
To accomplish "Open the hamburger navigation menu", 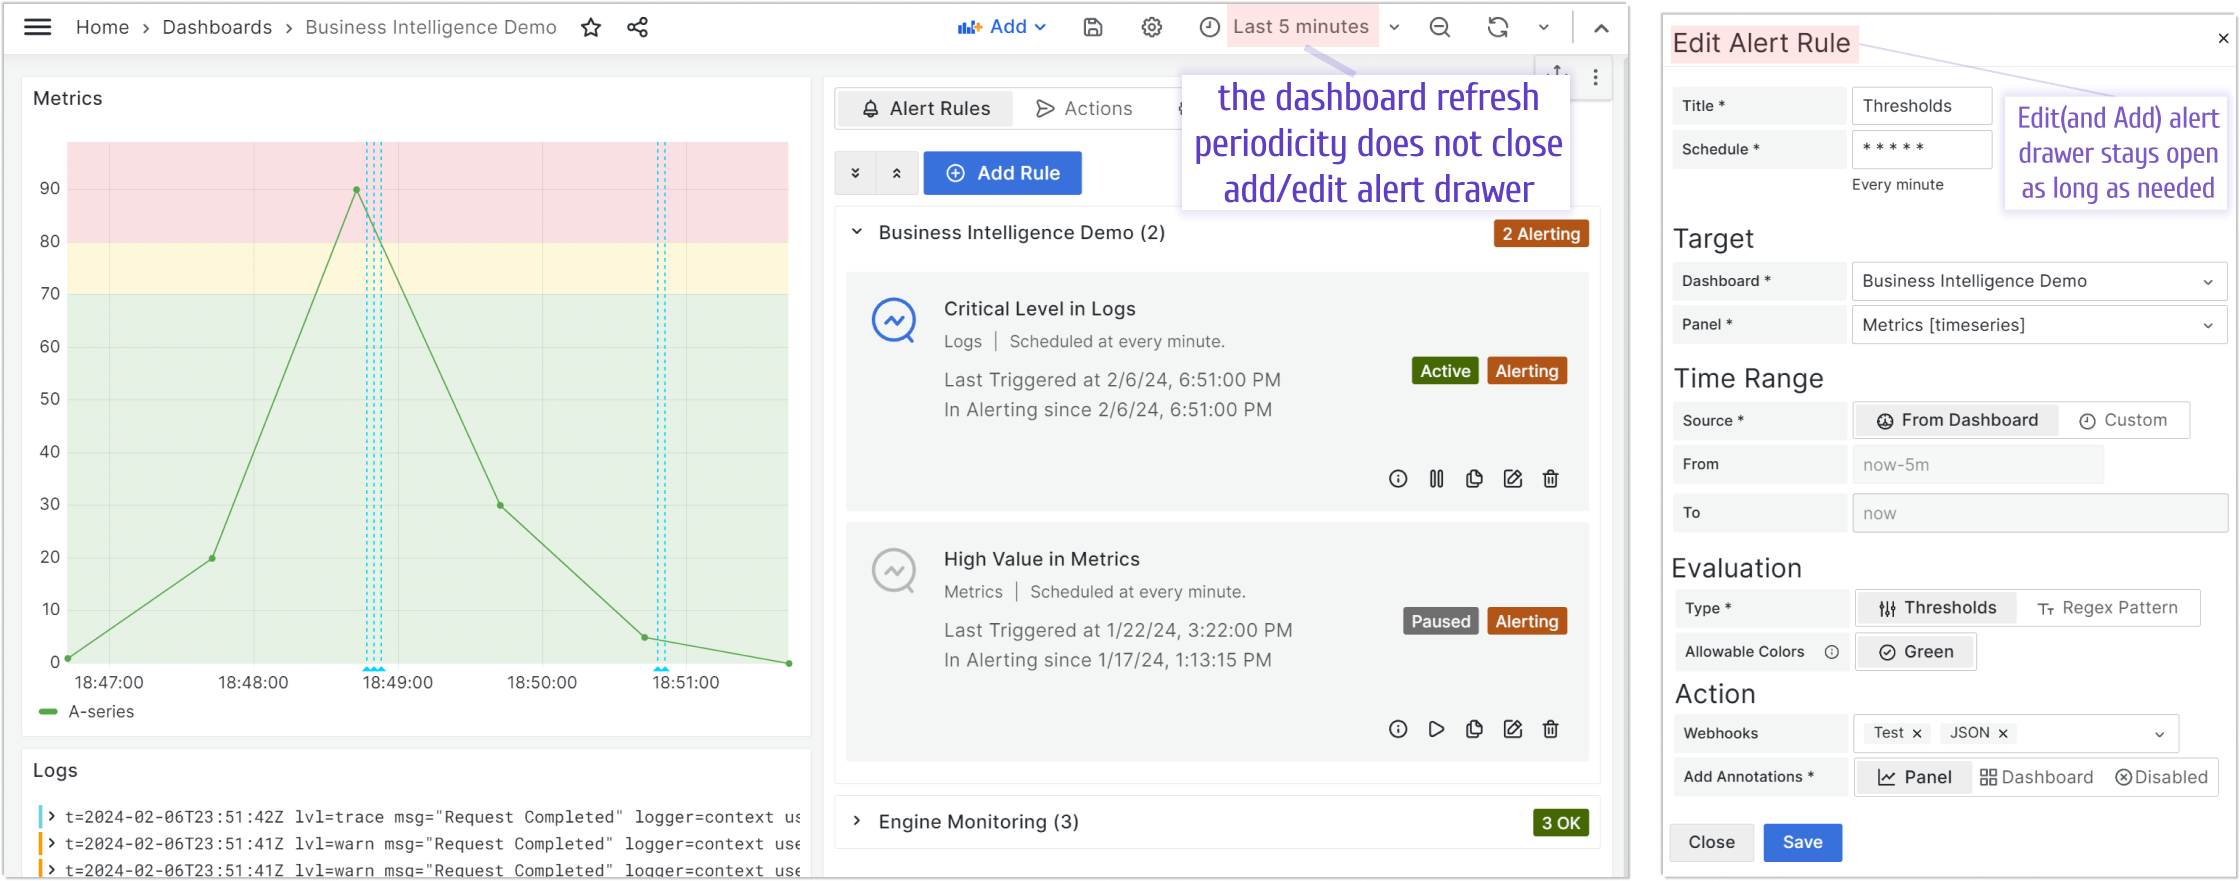I will tap(37, 27).
